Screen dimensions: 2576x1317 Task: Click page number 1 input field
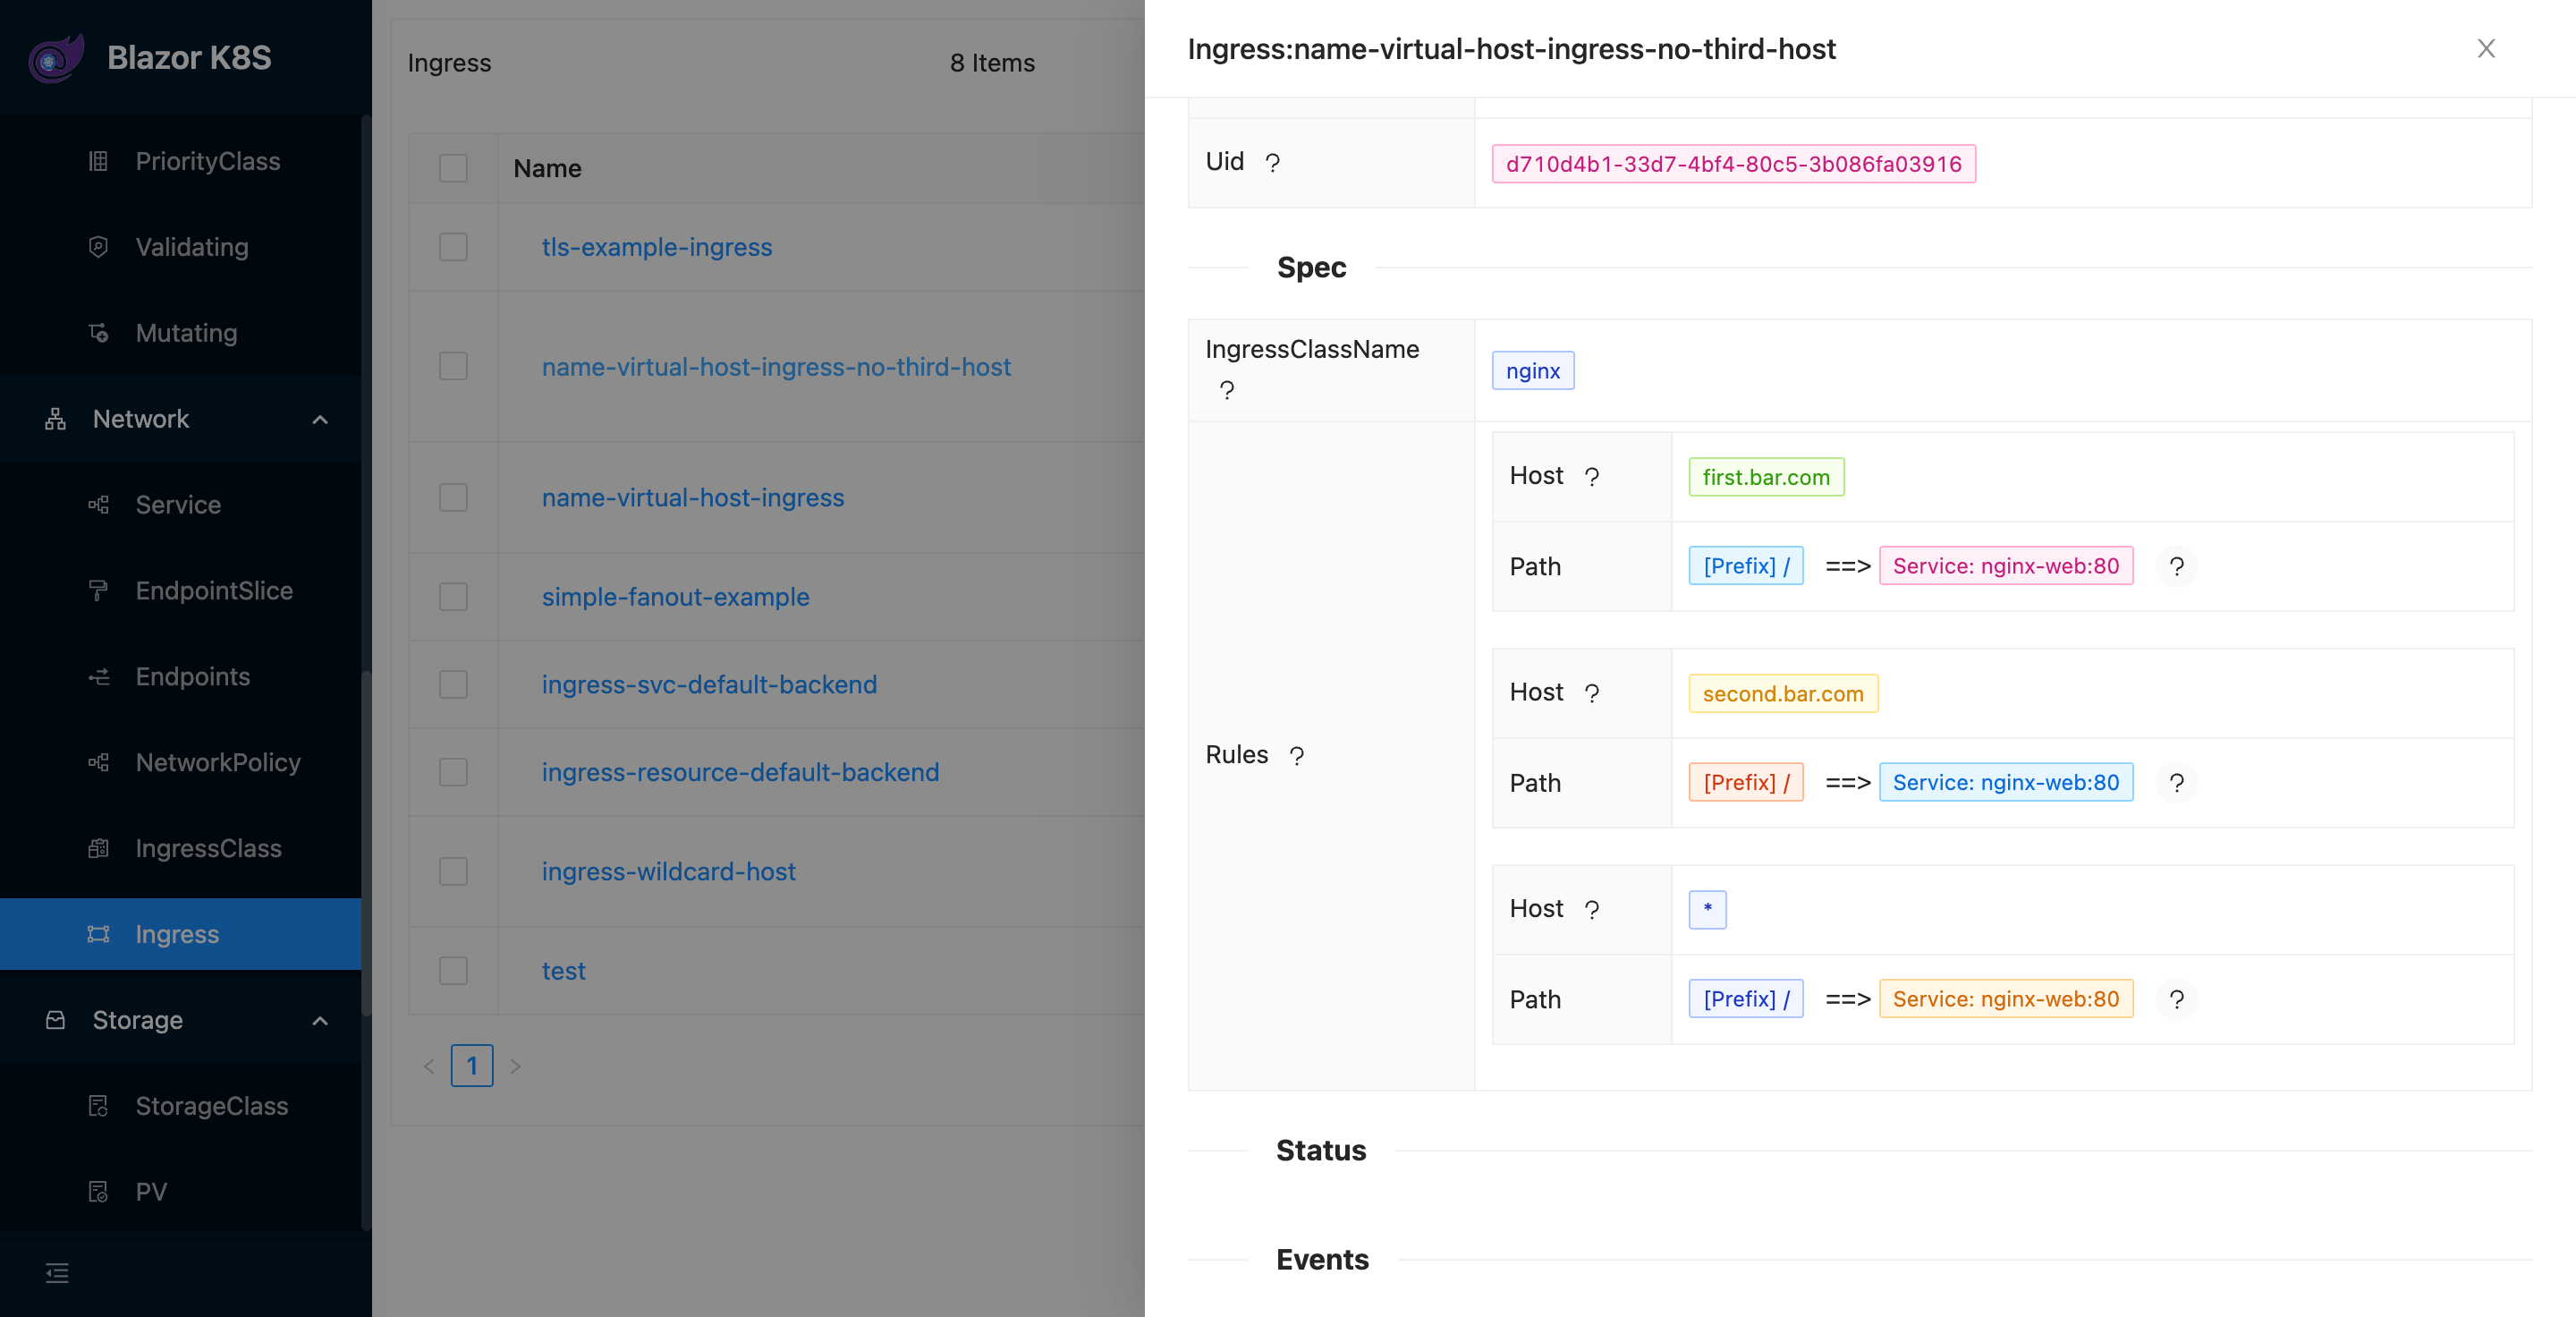[472, 1065]
